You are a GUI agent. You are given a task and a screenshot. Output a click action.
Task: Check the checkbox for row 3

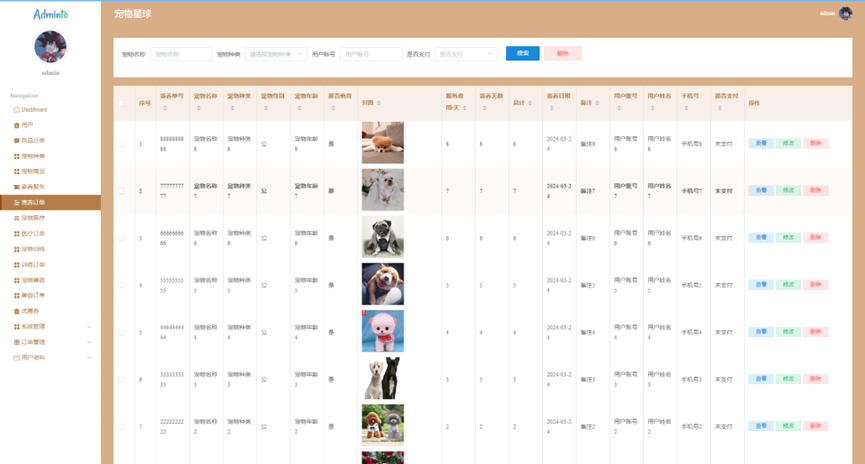coord(121,238)
